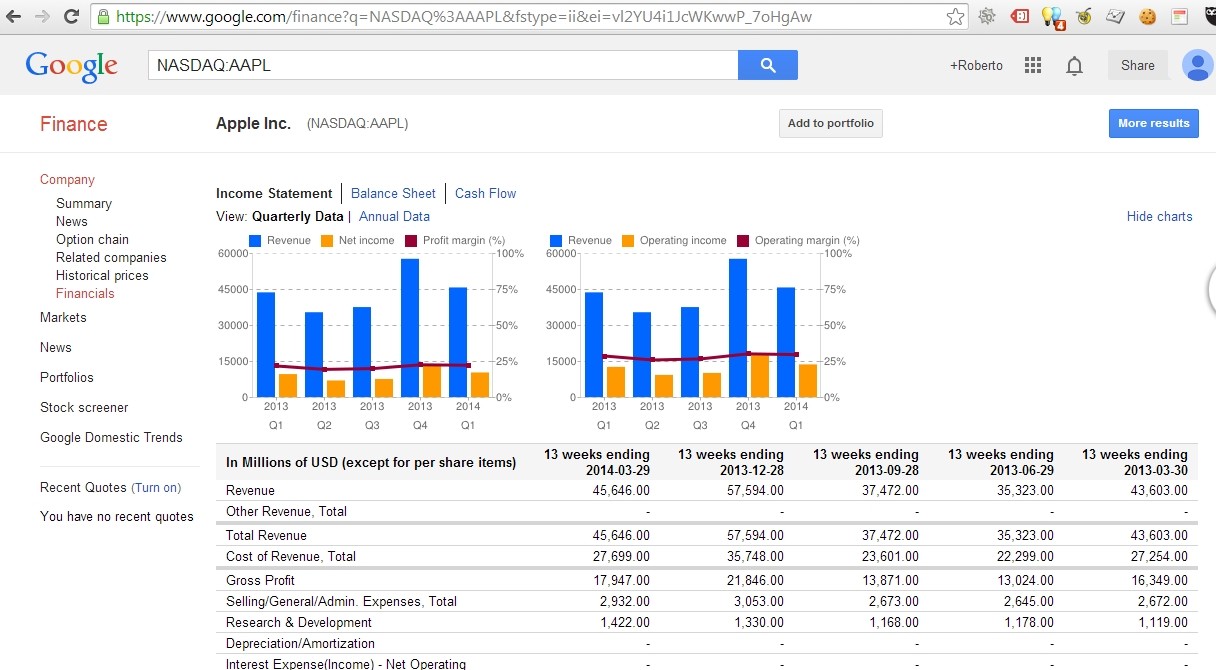Click the cookie extension icon

click(x=1147, y=16)
